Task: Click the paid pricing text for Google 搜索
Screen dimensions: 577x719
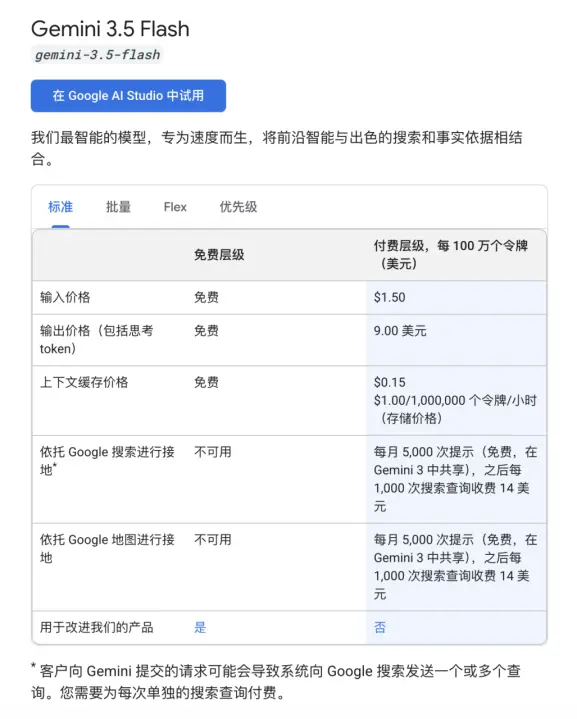Action: 455,479
